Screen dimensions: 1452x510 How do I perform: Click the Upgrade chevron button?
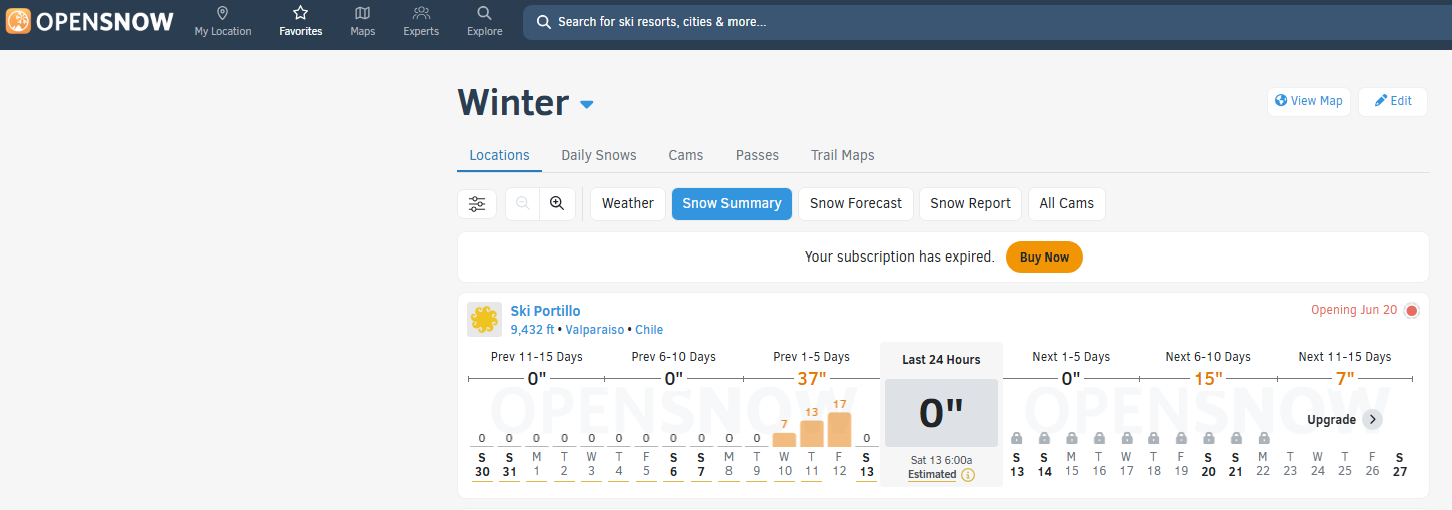[1373, 420]
